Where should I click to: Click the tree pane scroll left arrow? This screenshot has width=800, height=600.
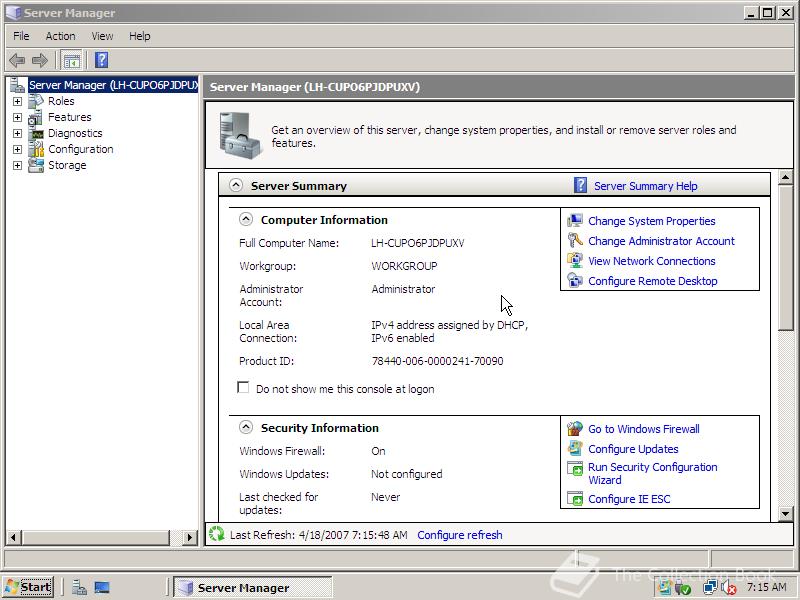click(13, 537)
